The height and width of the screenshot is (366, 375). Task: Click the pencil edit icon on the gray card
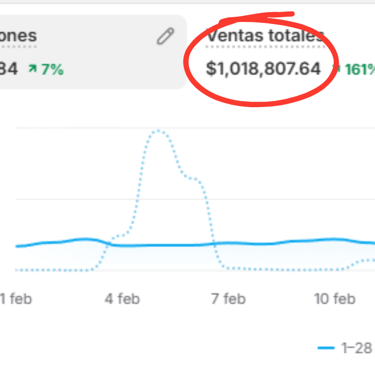[165, 36]
